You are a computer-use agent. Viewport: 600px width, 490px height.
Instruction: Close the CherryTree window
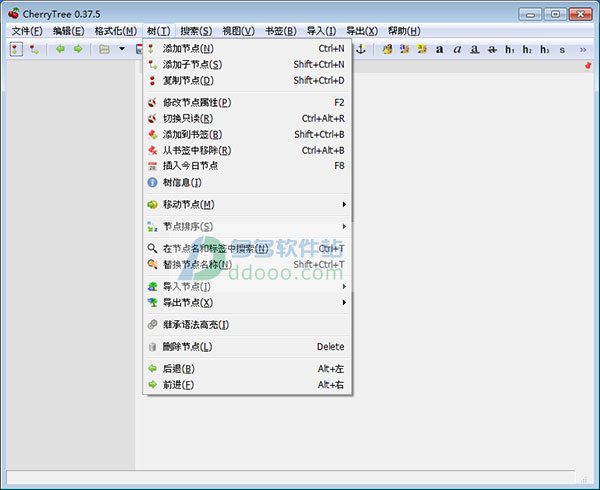(580, 15)
